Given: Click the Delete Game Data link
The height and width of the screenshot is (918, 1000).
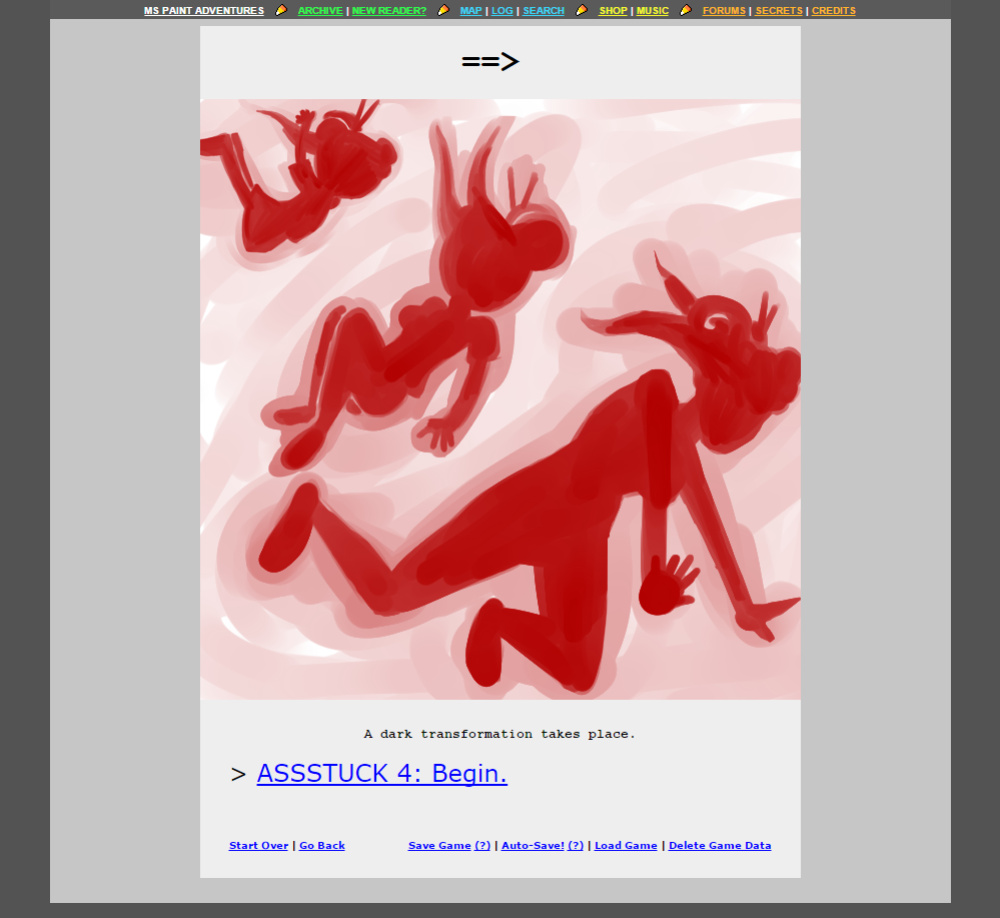Looking at the screenshot, I should pyautogui.click(x=719, y=845).
